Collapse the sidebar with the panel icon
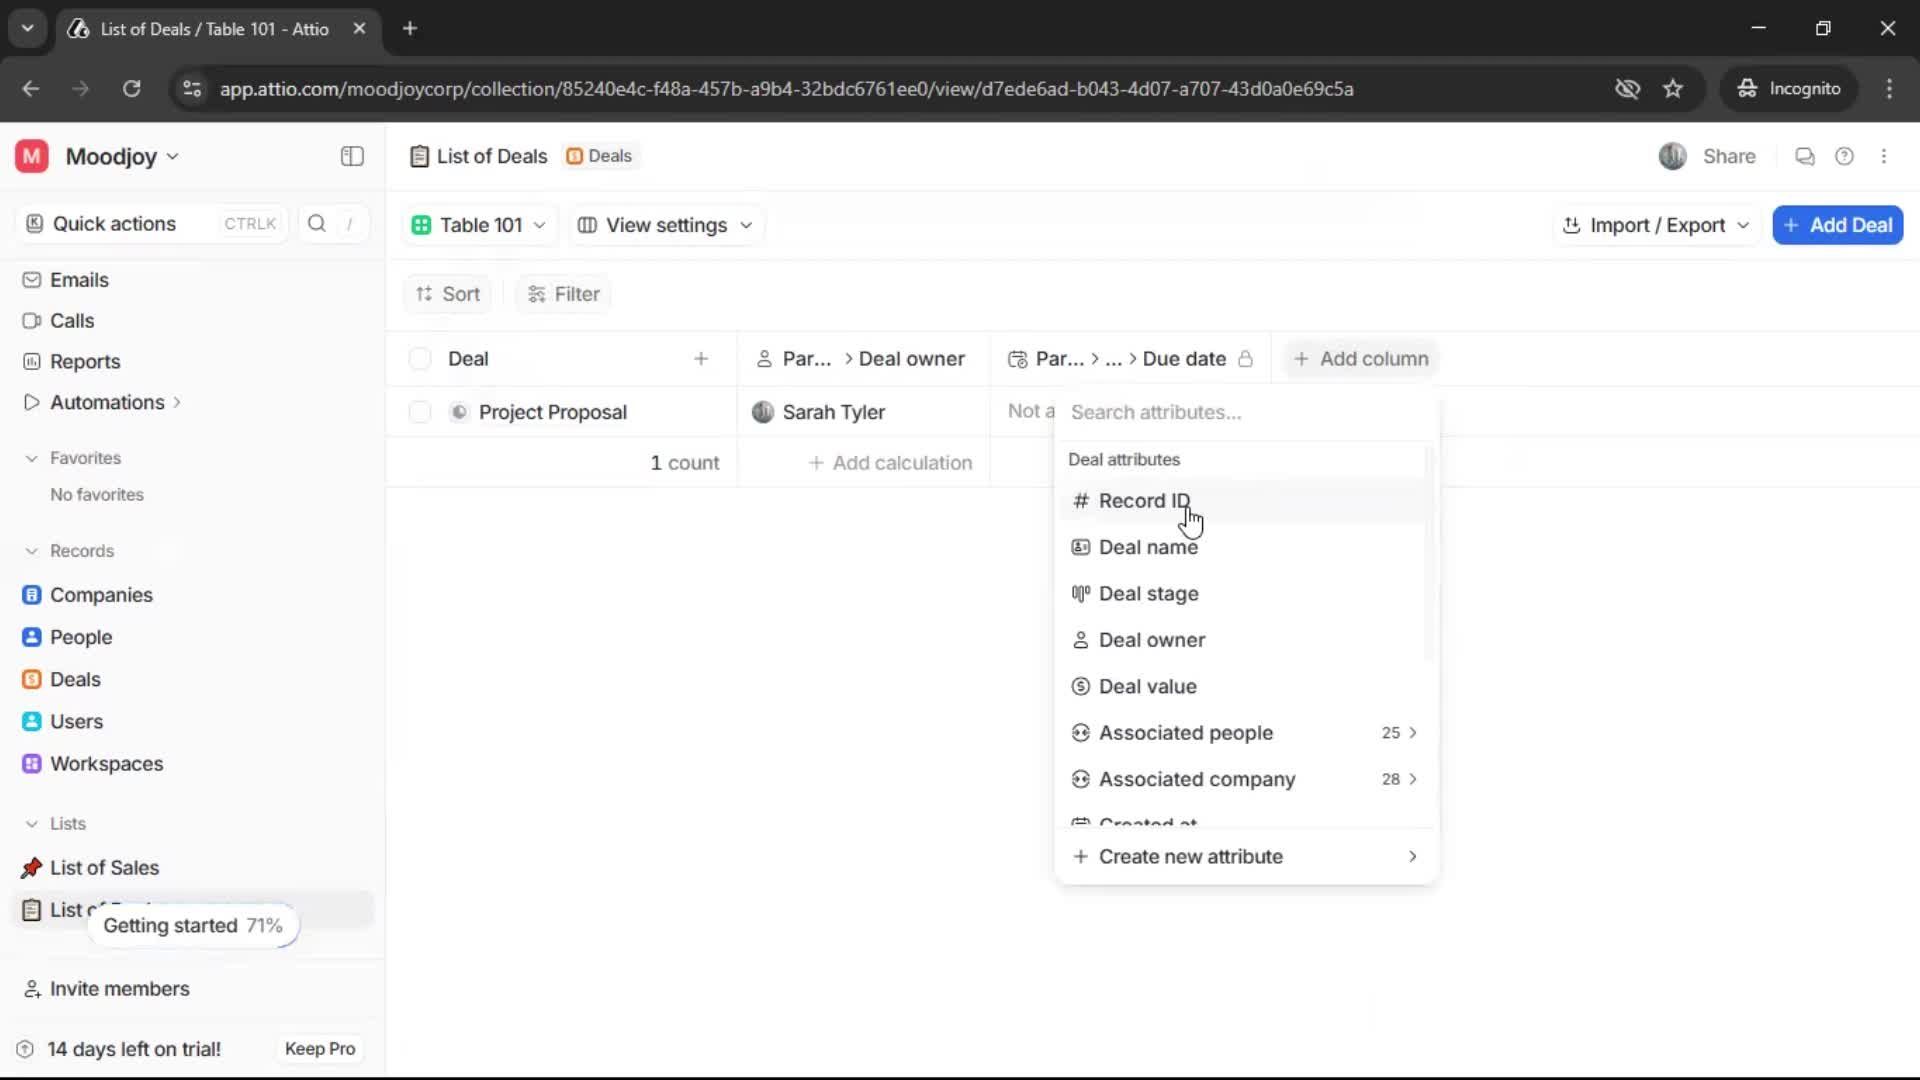The height and width of the screenshot is (1080, 1920). (x=351, y=156)
